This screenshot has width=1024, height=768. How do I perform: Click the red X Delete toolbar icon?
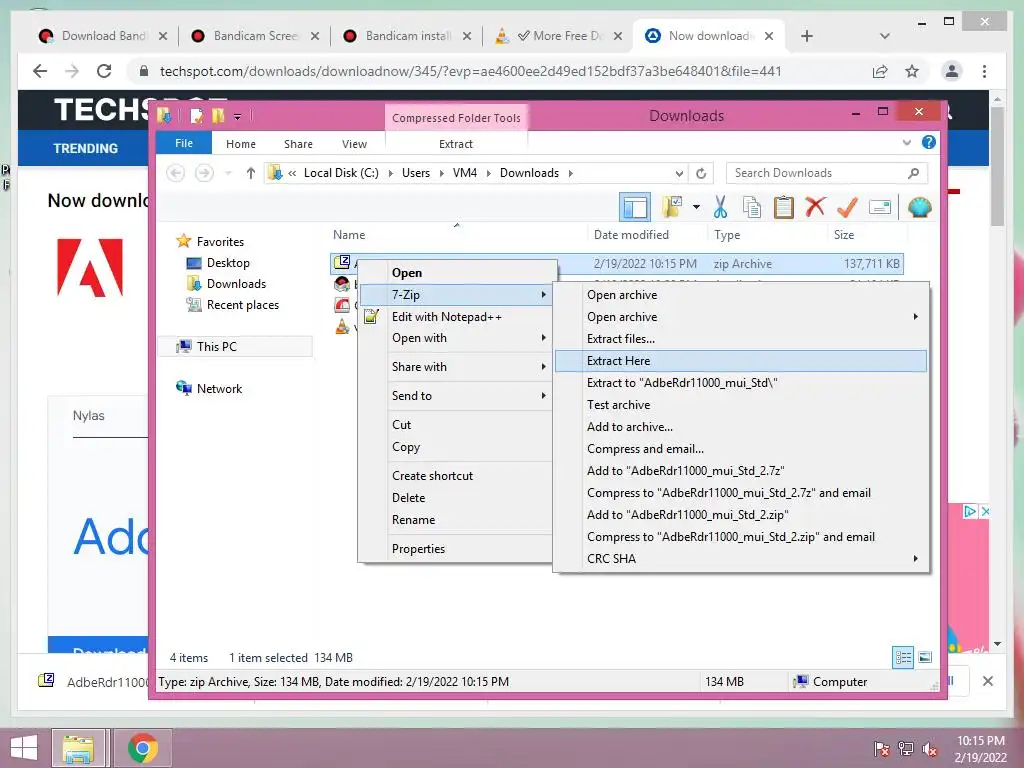click(814, 207)
